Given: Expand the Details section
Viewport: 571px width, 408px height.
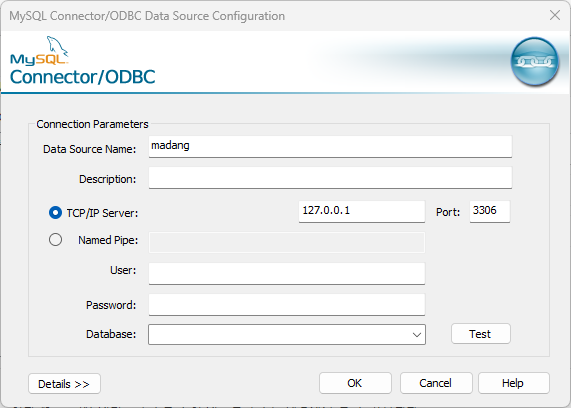Looking at the screenshot, I should click(x=64, y=384).
